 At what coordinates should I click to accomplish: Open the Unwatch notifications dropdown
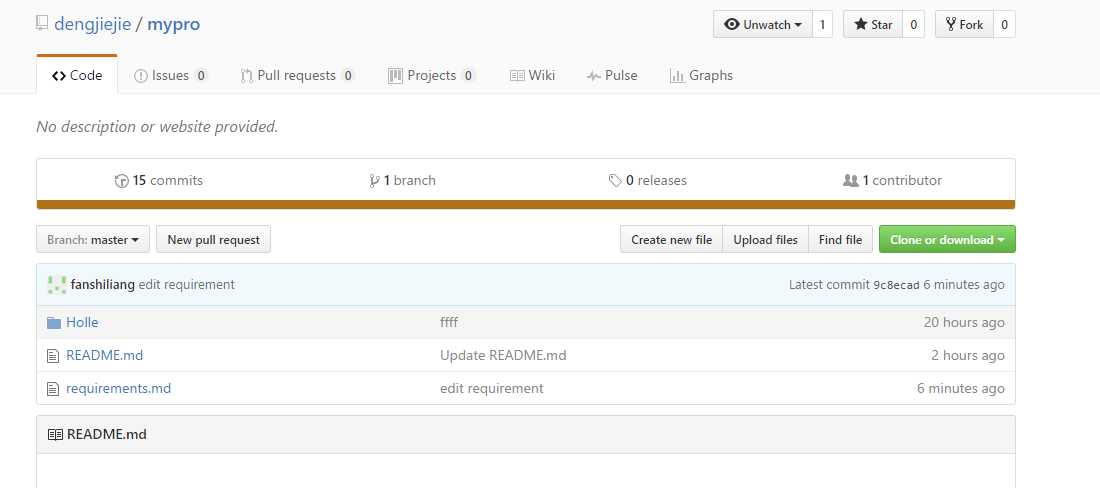click(x=763, y=25)
